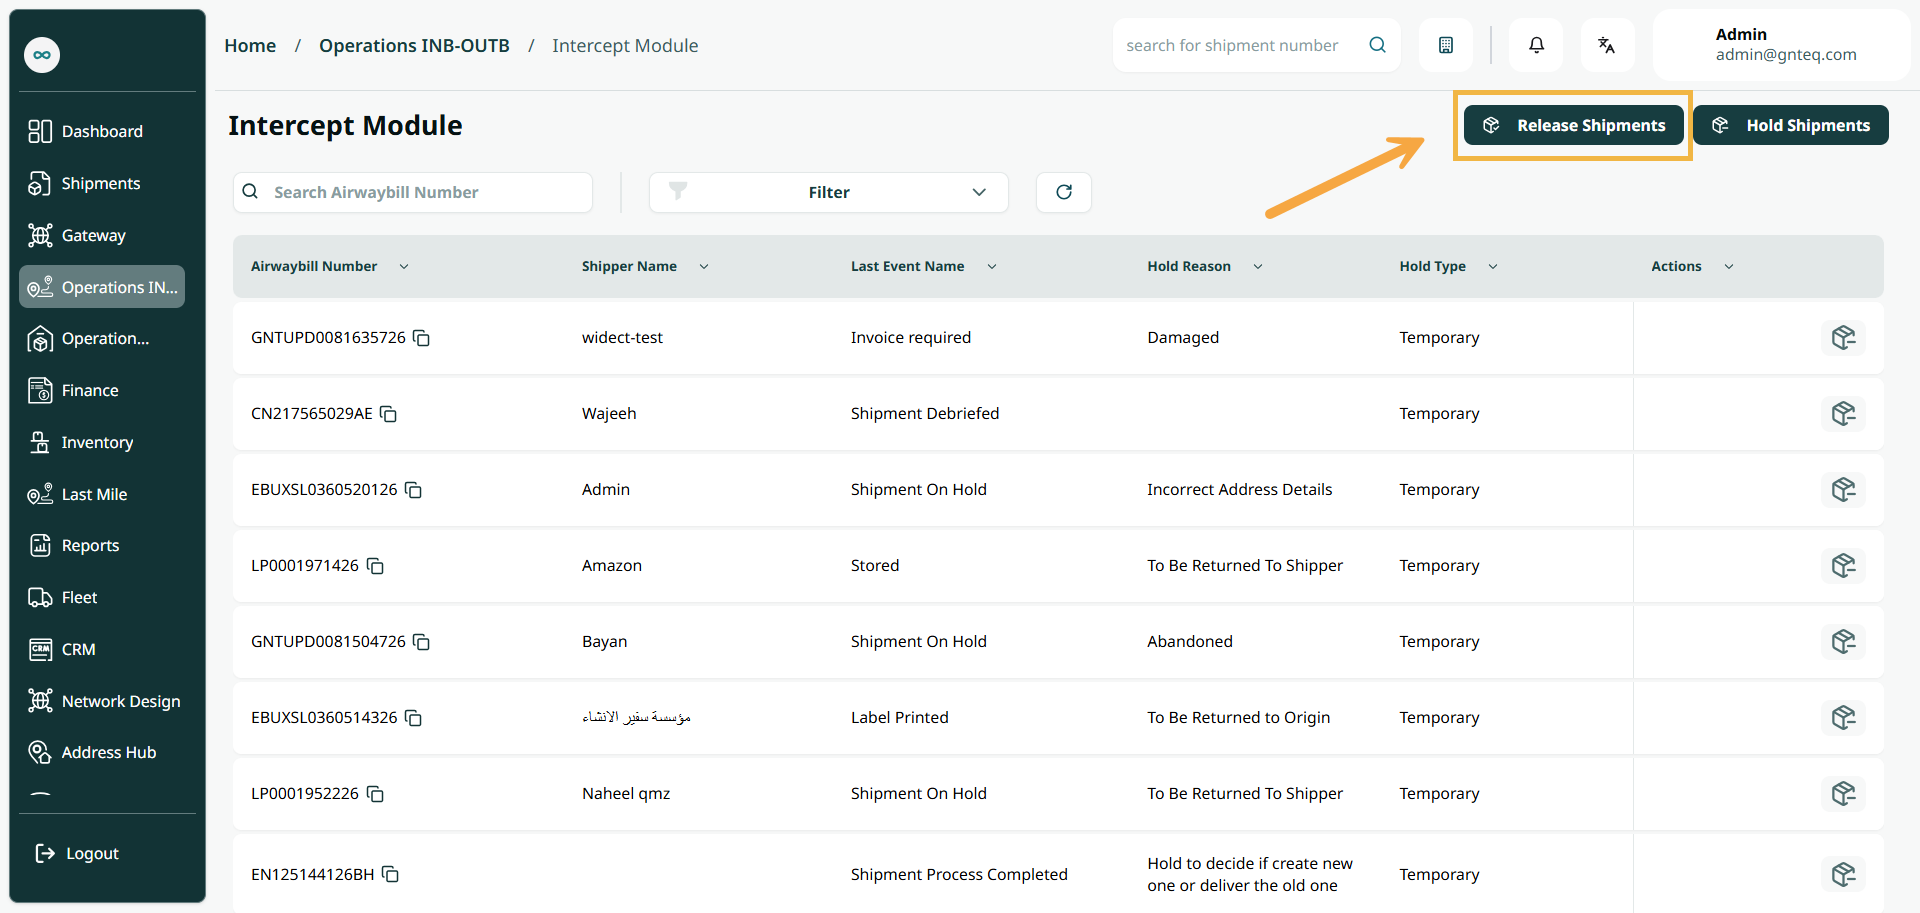Click the magnifier icon in top search
1920x913 pixels.
coord(1377,45)
